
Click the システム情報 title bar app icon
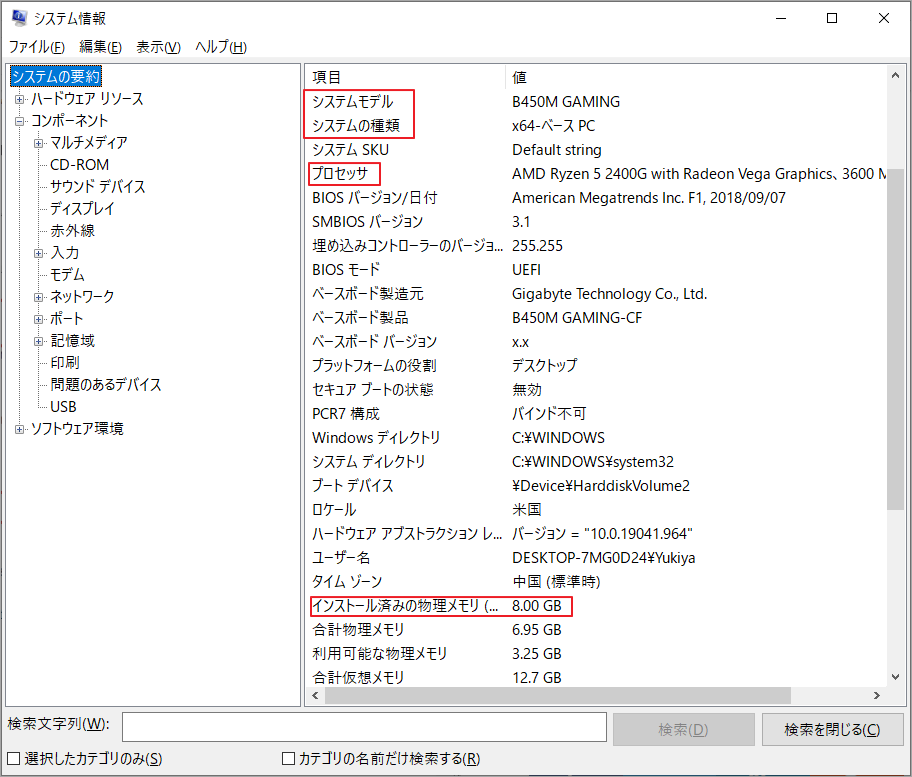click(19, 18)
